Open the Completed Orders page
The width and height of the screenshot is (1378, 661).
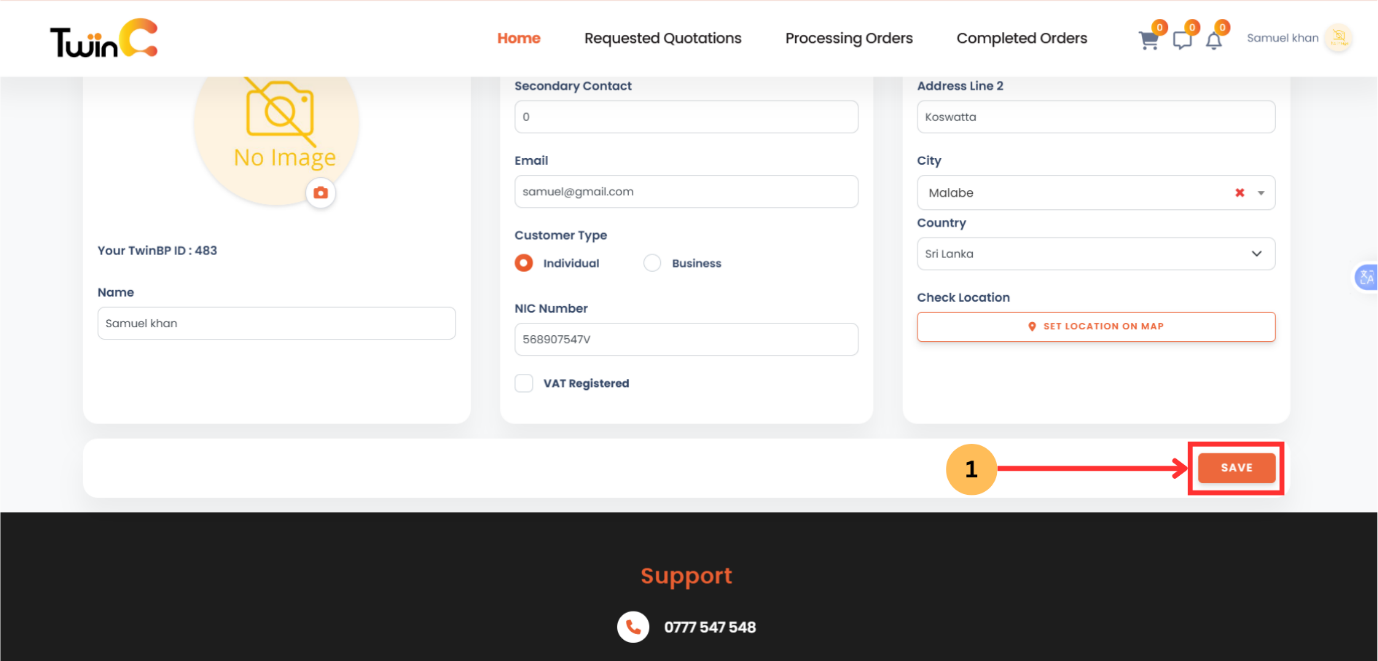pos(1021,38)
